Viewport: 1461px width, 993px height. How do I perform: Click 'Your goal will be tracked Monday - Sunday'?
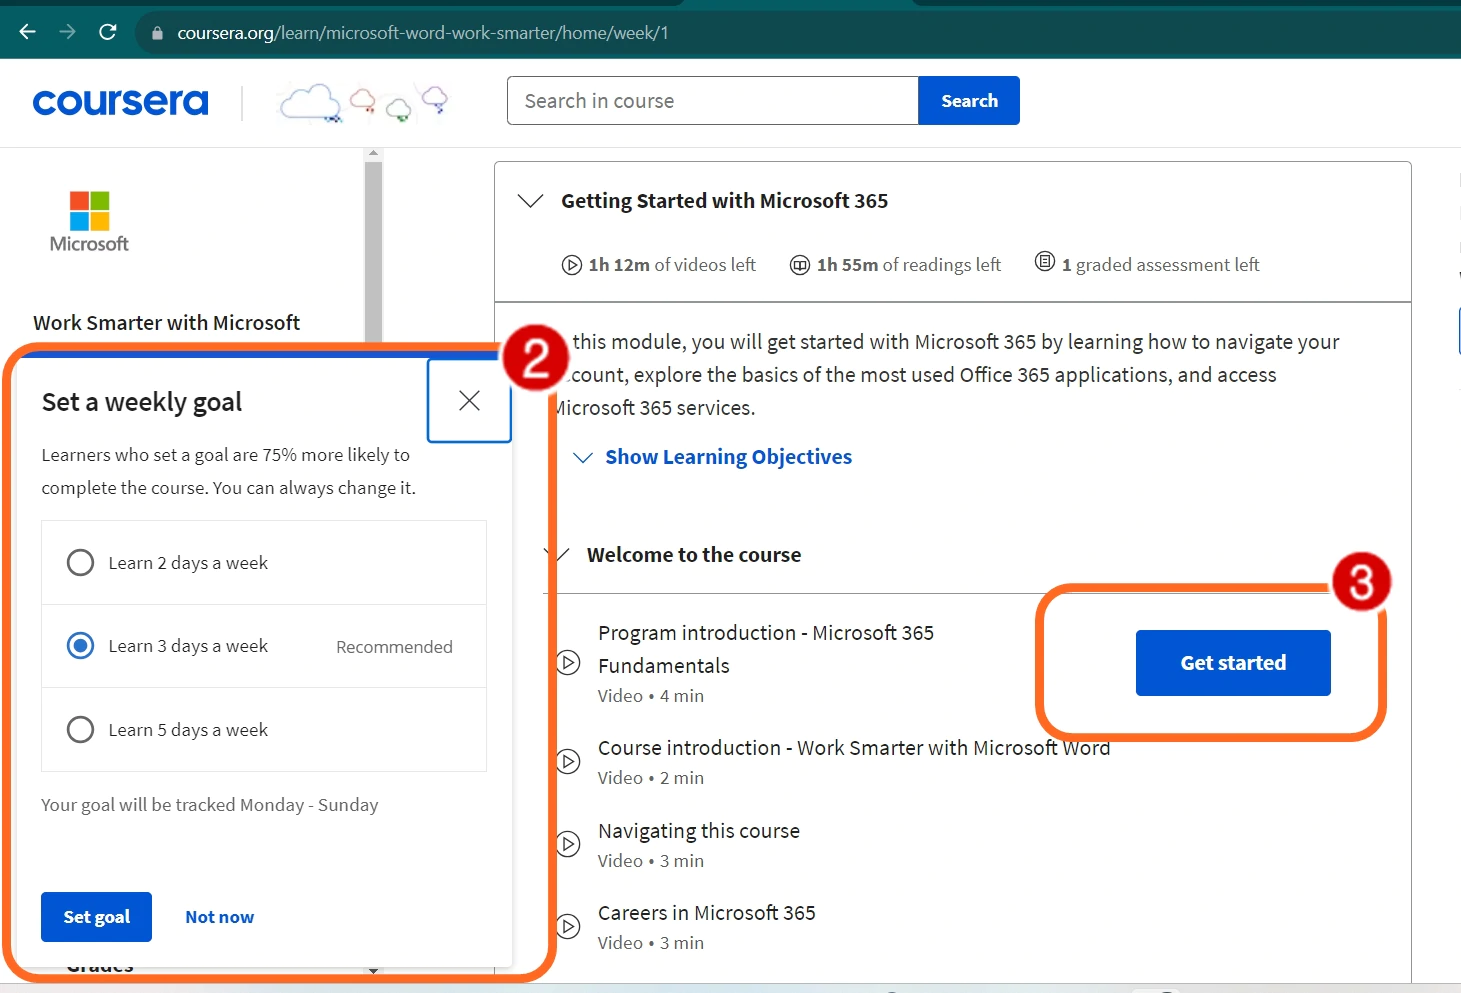tap(210, 805)
